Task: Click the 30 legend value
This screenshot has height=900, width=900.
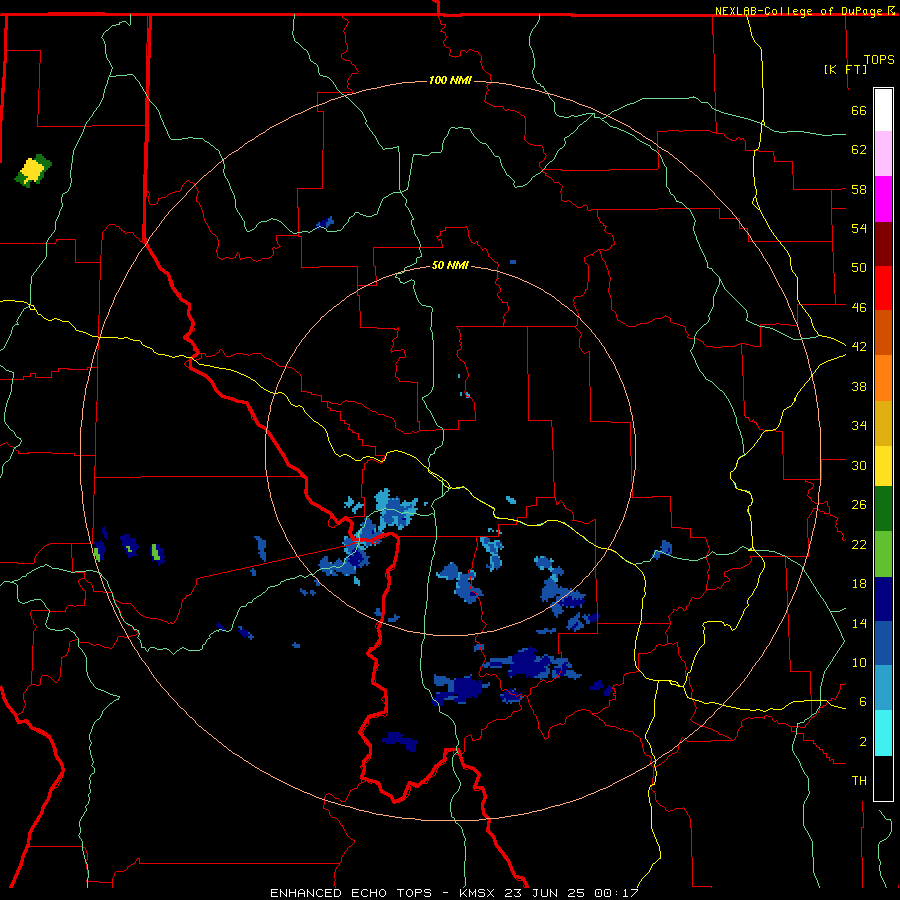Action: (x=859, y=465)
